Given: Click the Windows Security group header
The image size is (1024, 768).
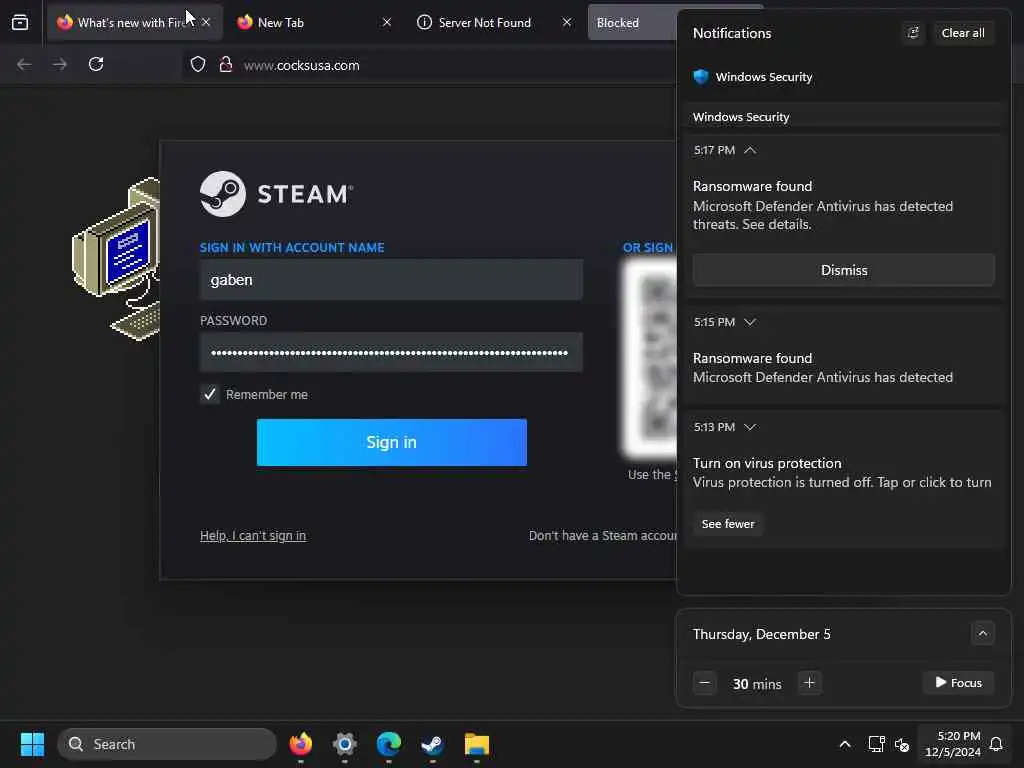Looking at the screenshot, I should tap(844, 117).
